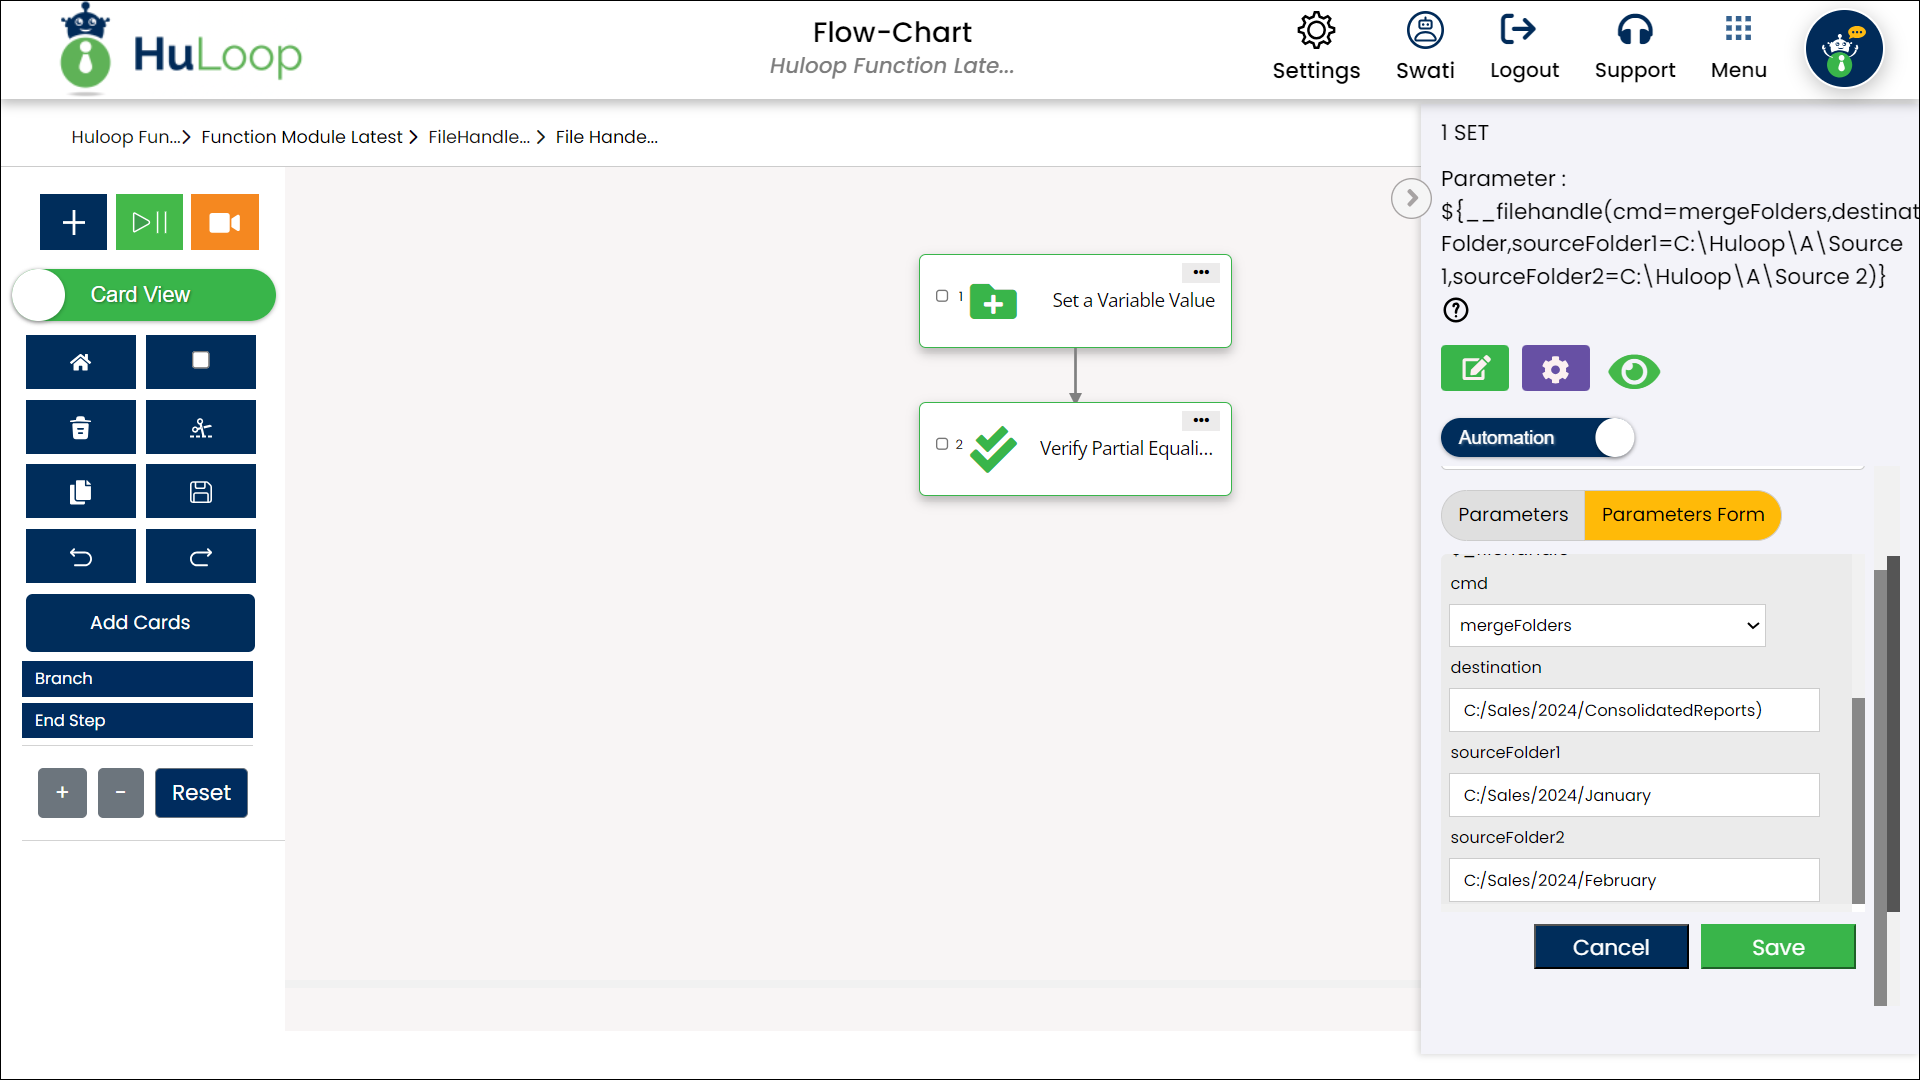The image size is (1920, 1080).
Task: Click the redo arrow button
Action: tap(201, 557)
